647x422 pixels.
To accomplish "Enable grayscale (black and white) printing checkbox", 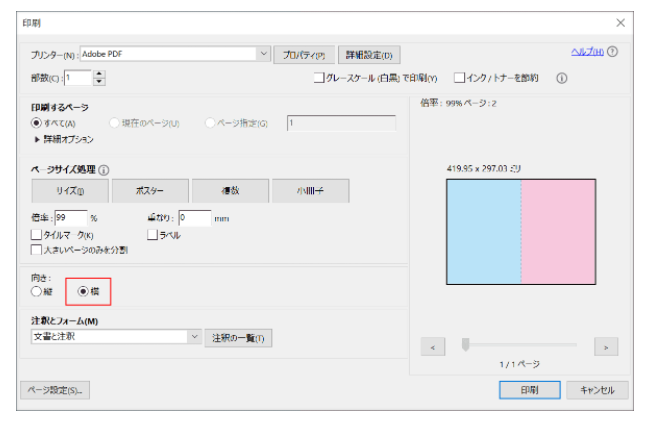I will tap(319, 77).
